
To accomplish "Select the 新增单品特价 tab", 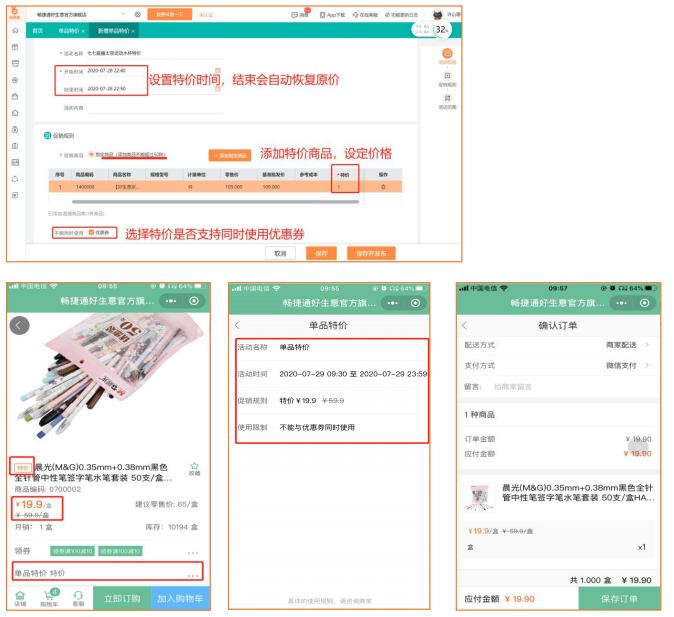I will [x=113, y=31].
